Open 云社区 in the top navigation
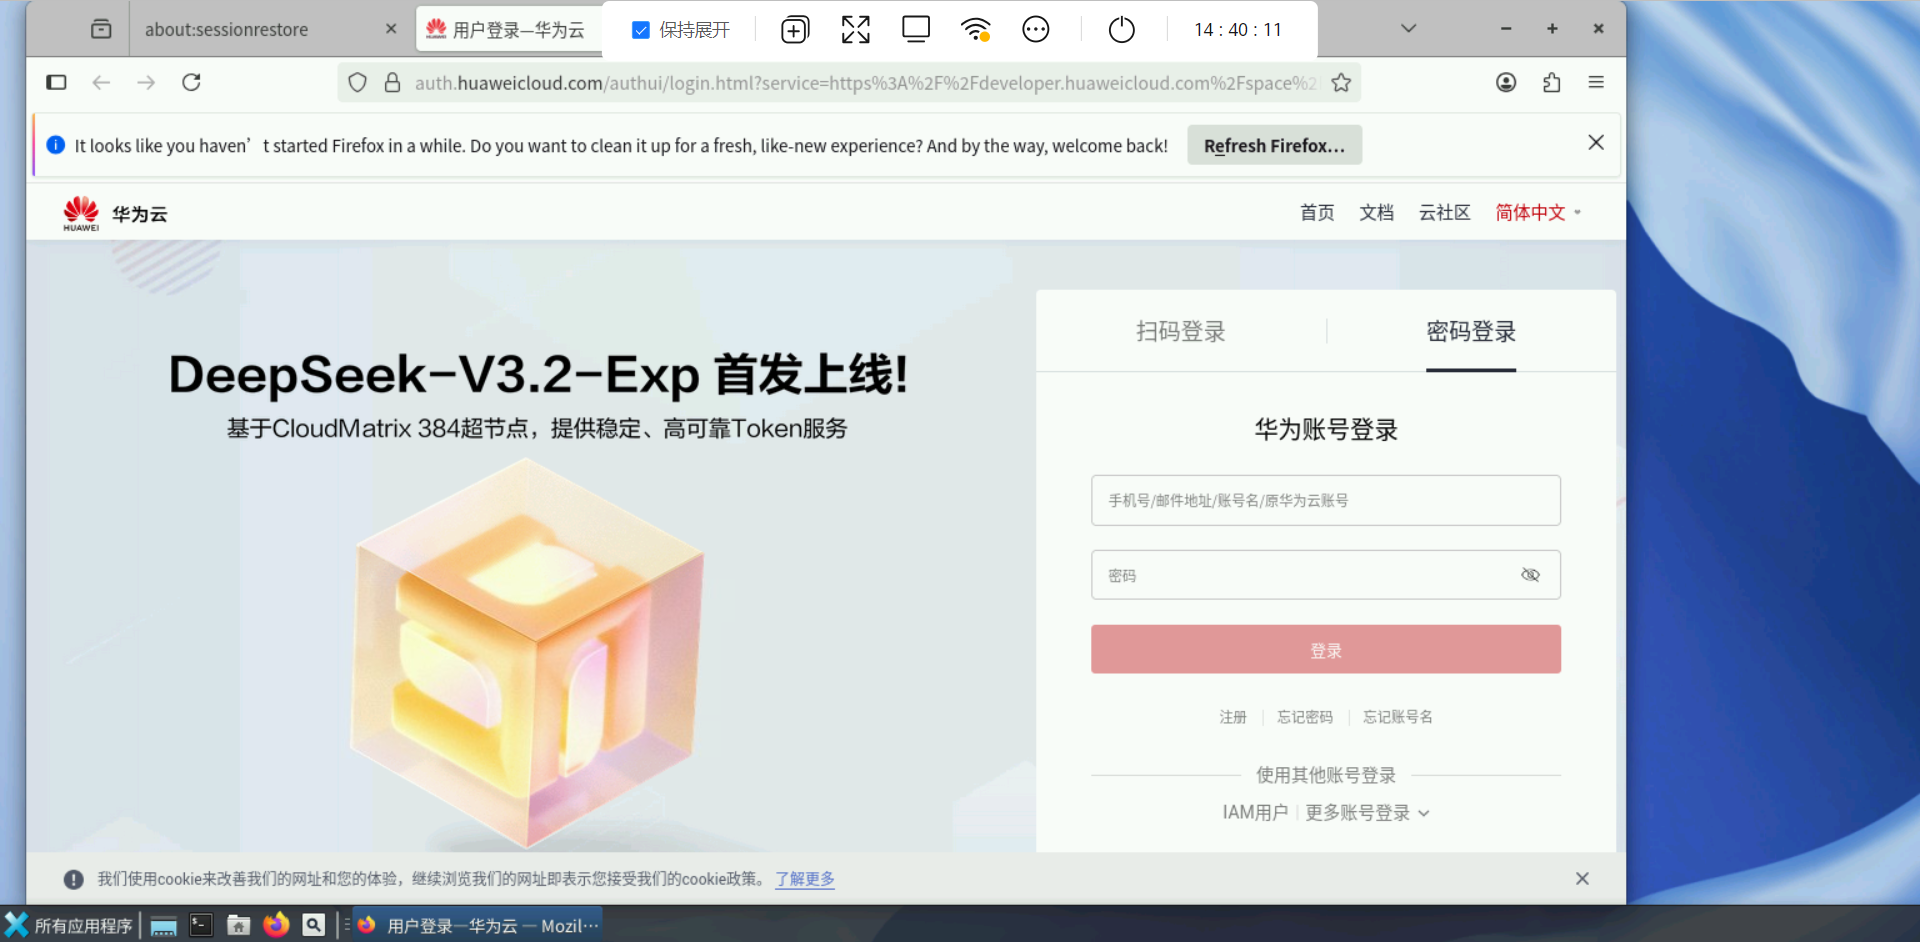Screen dimensions: 1920x942 coord(1444,212)
